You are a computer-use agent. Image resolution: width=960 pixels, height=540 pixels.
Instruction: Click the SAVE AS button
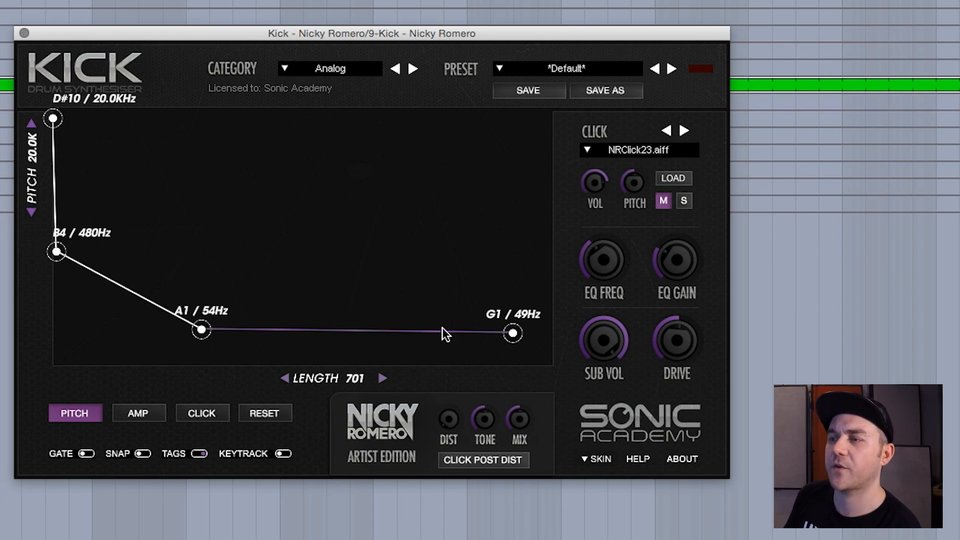606,91
